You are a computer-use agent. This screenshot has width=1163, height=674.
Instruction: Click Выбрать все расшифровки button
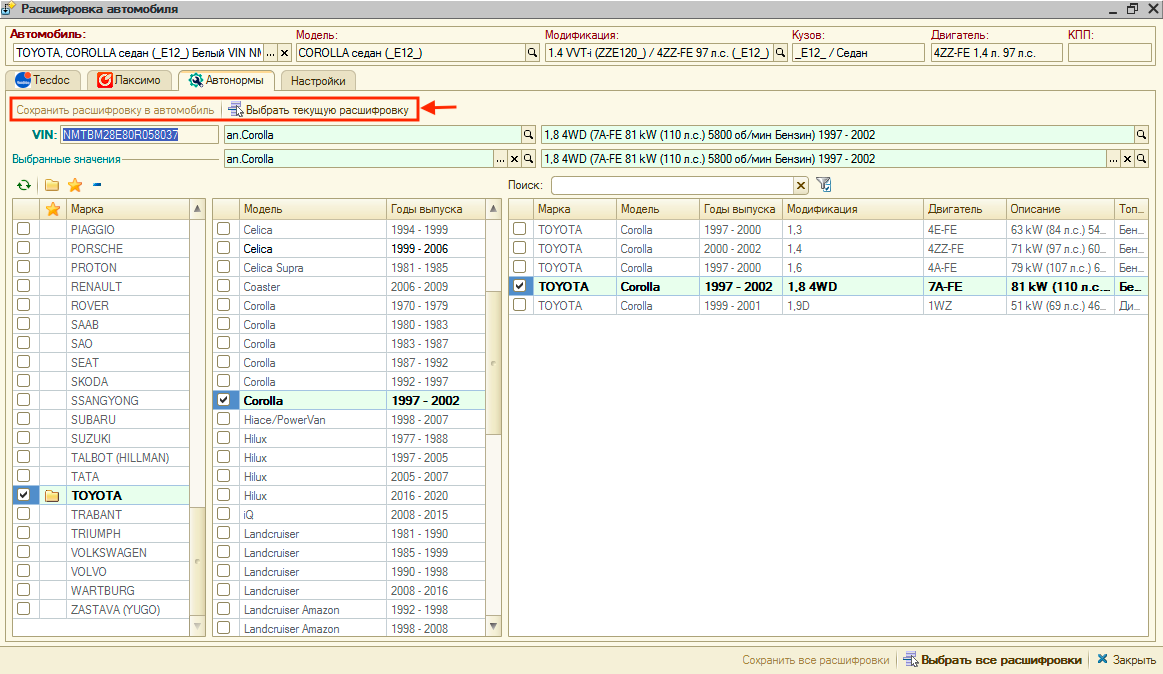pyautogui.click(x=992, y=660)
